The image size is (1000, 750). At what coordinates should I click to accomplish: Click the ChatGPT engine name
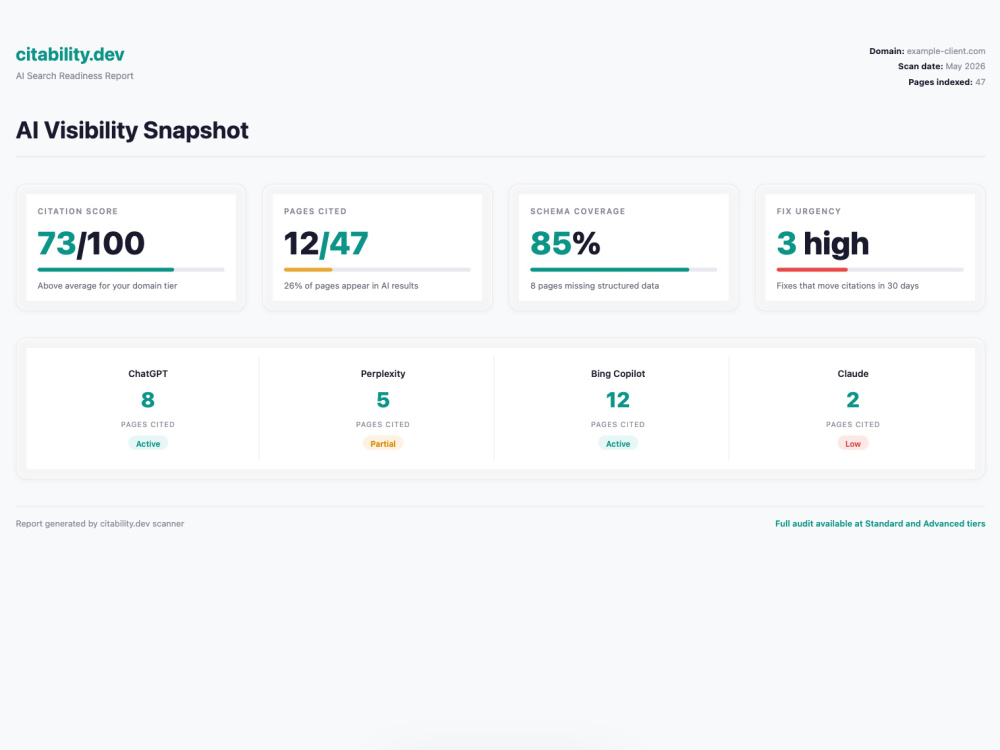pos(148,374)
